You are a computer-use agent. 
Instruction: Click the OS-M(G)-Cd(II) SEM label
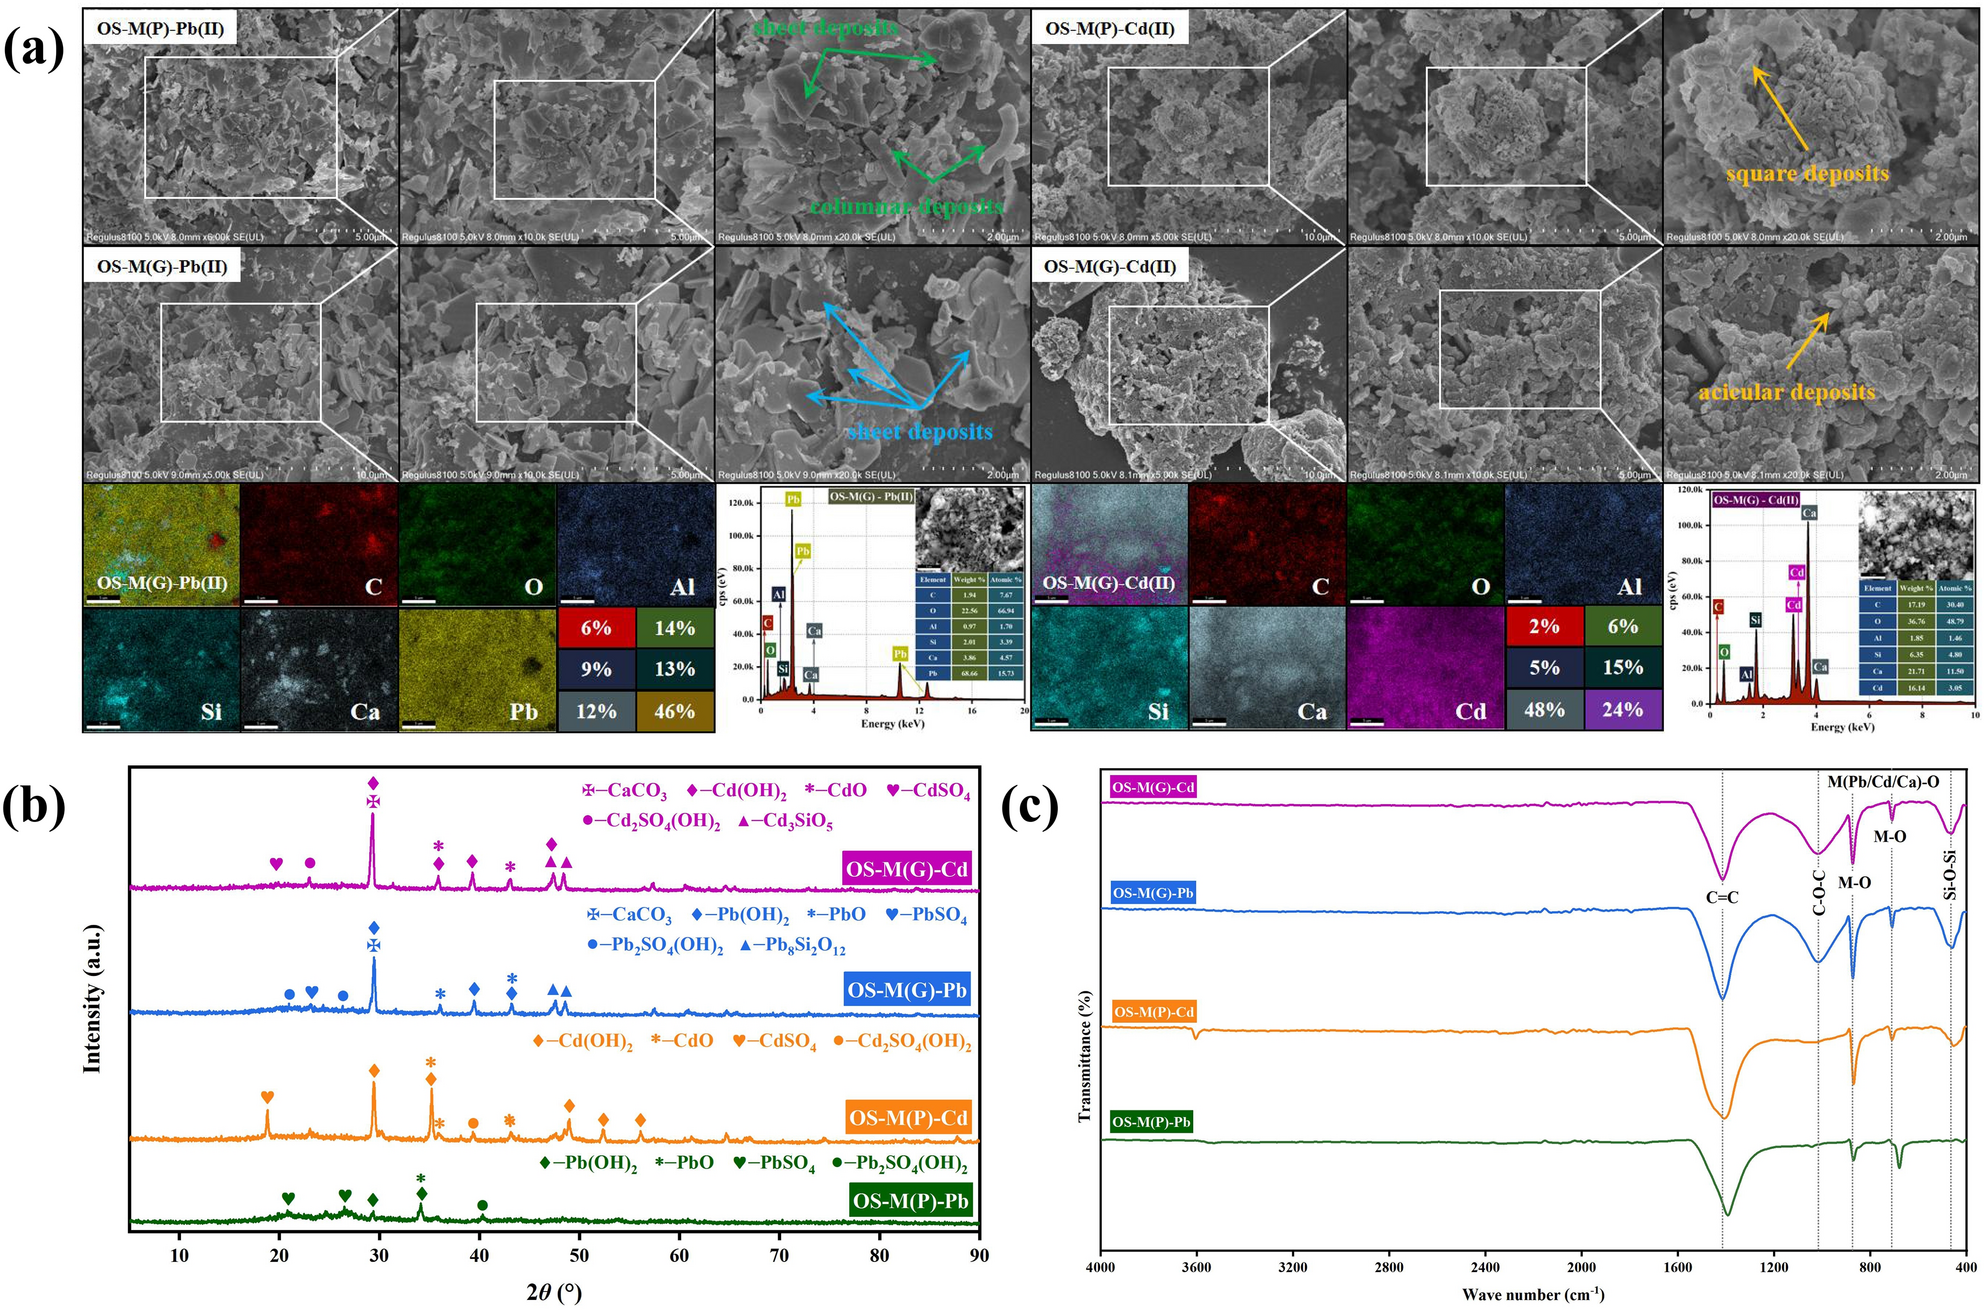coord(1109,267)
